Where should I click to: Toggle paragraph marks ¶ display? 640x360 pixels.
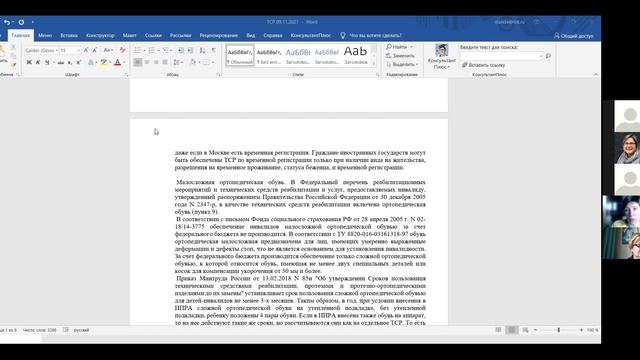213,50
